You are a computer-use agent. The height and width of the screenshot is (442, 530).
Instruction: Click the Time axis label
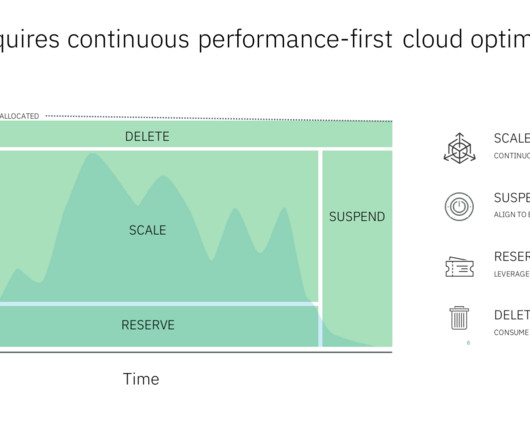coord(141,379)
